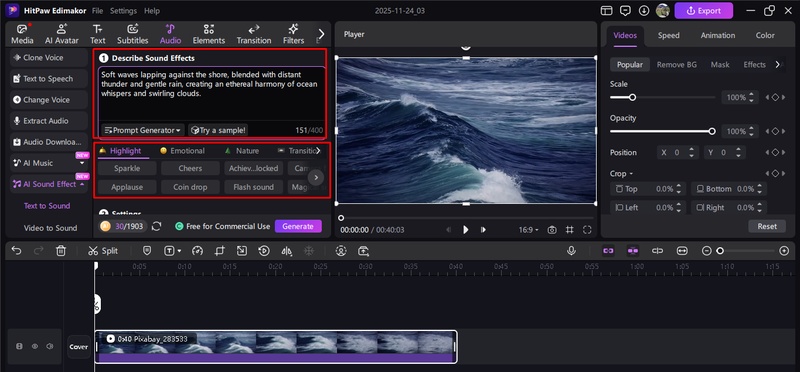The height and width of the screenshot is (372, 800).
Task: Open Text to Speech tool
Action: click(x=48, y=79)
